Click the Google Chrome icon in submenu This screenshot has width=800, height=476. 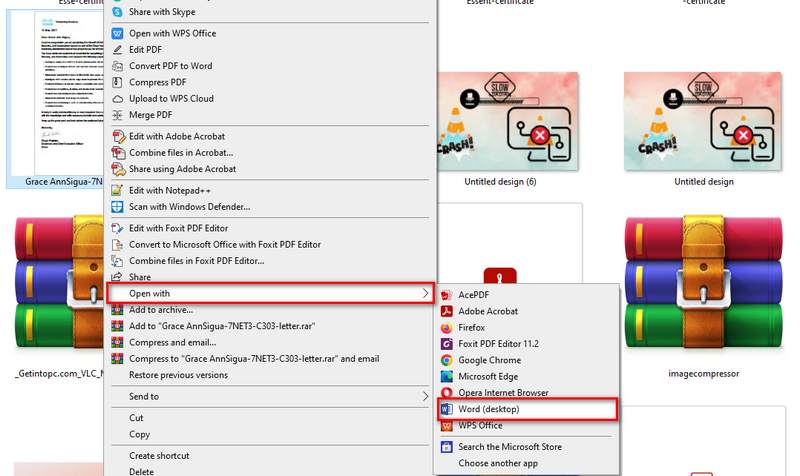pos(446,360)
